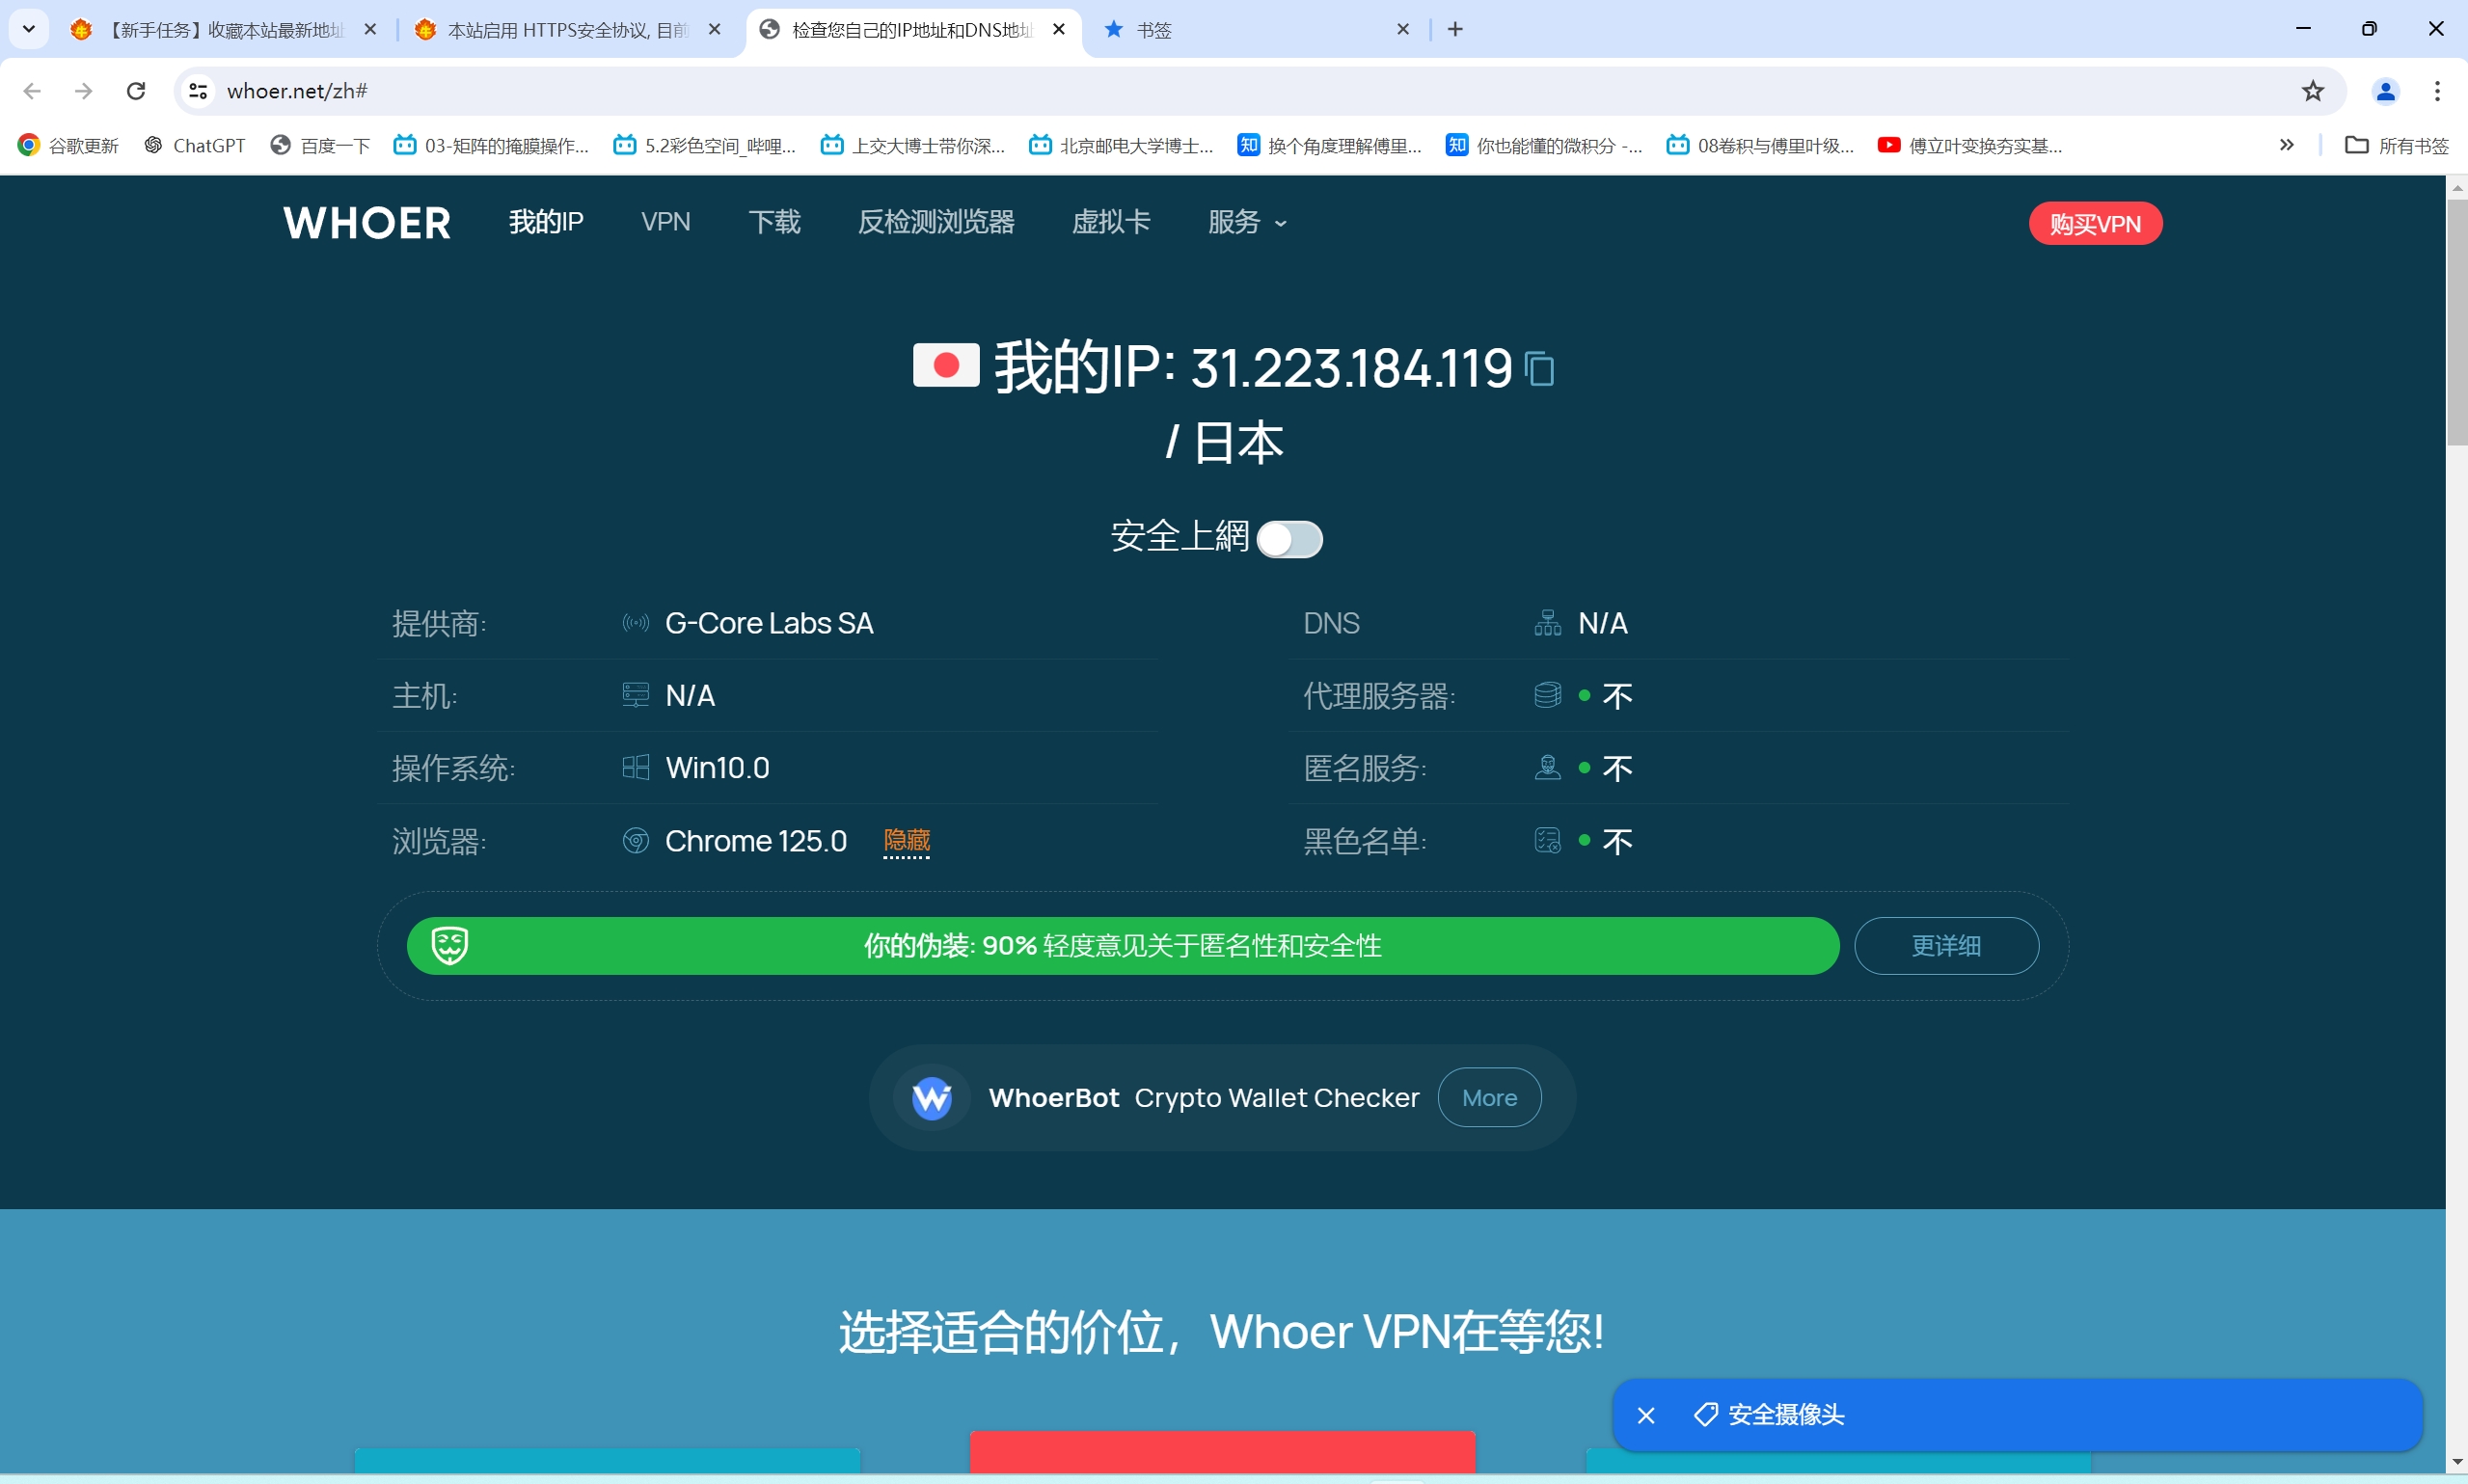View site information icon in address bar

tap(198, 91)
